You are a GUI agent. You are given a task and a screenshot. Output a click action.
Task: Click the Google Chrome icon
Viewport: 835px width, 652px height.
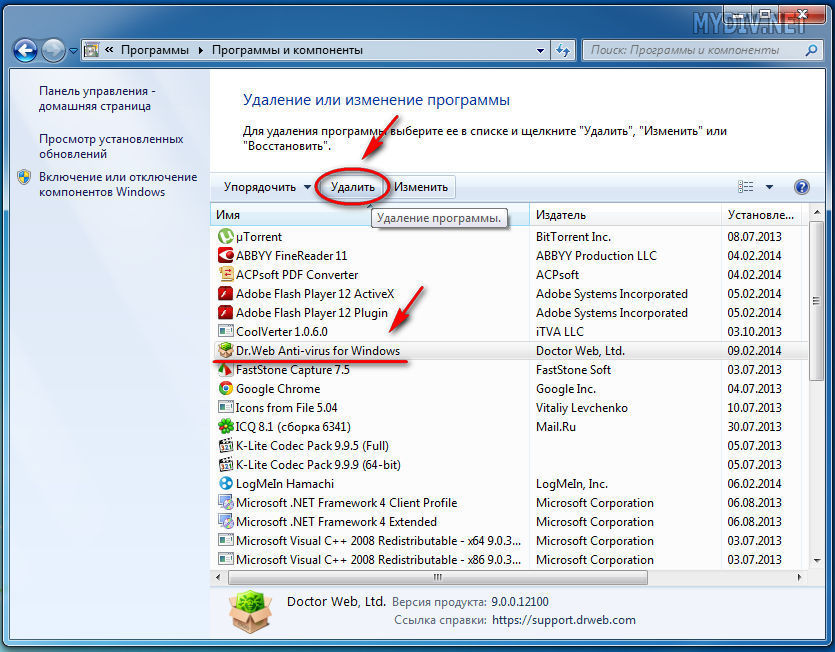coord(226,388)
